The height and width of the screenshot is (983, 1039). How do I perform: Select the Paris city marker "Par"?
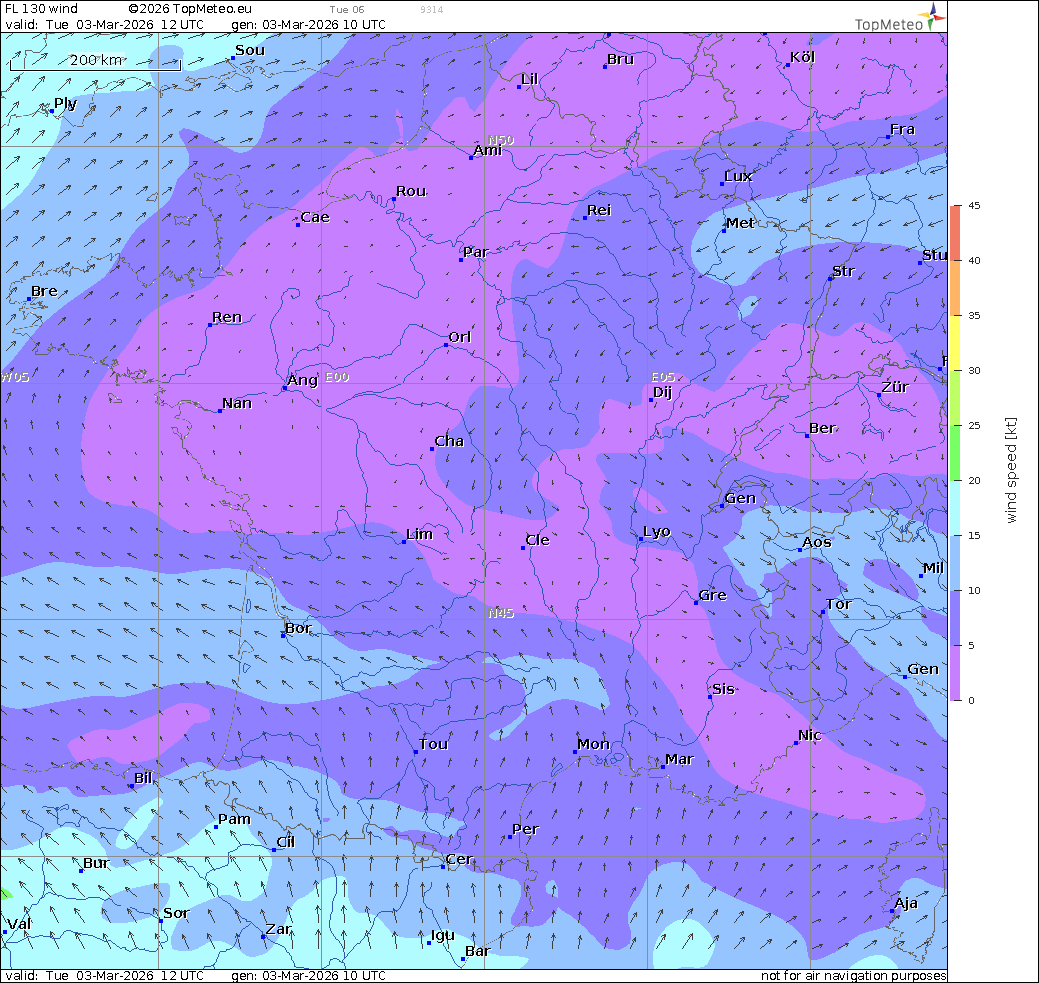point(462,259)
